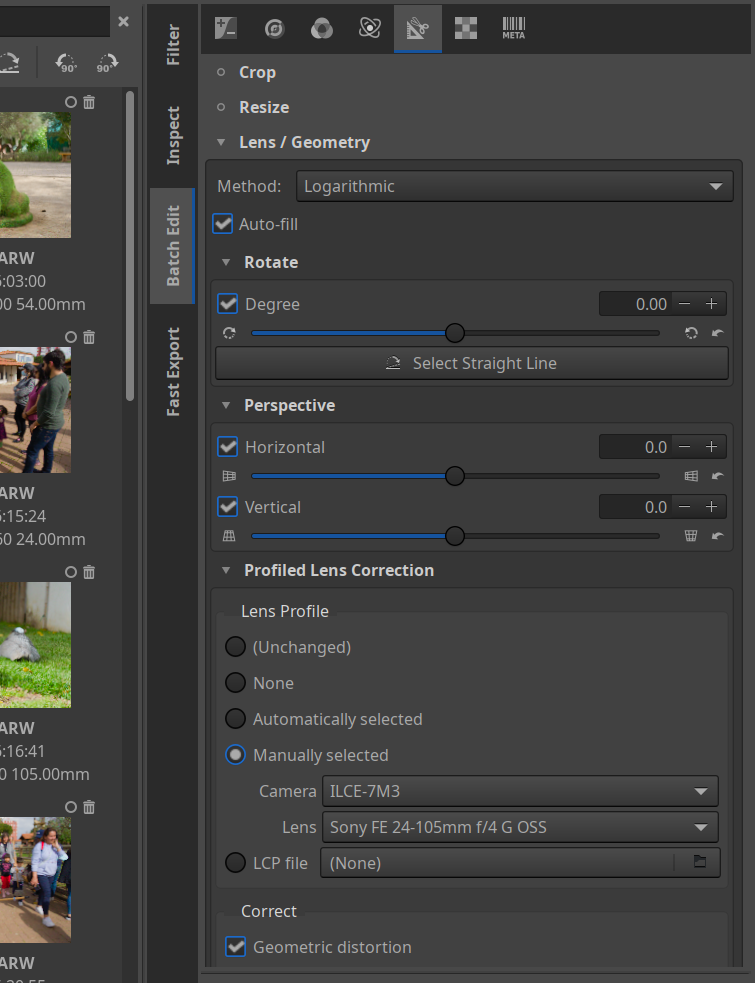This screenshot has height=983, width=755.
Task: Toggle the Geometric distortion checkbox
Action: tap(236, 947)
